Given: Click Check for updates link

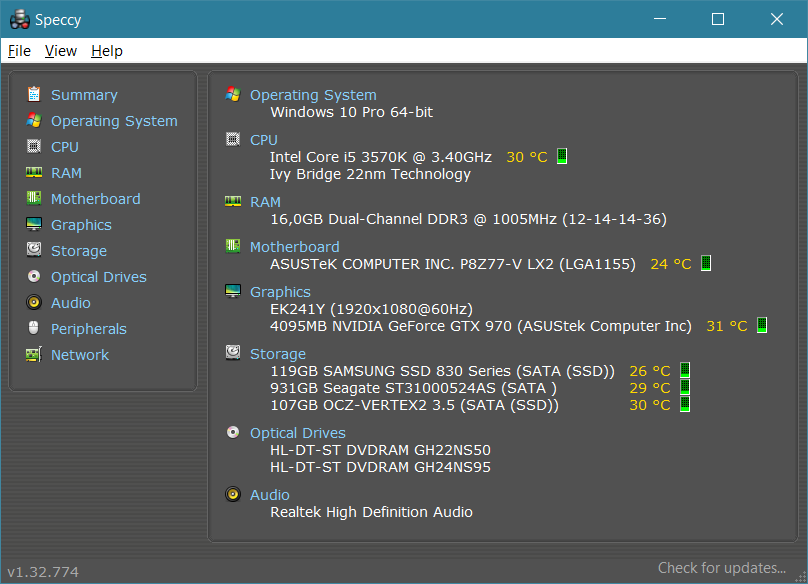Looking at the screenshot, I should (x=721, y=568).
